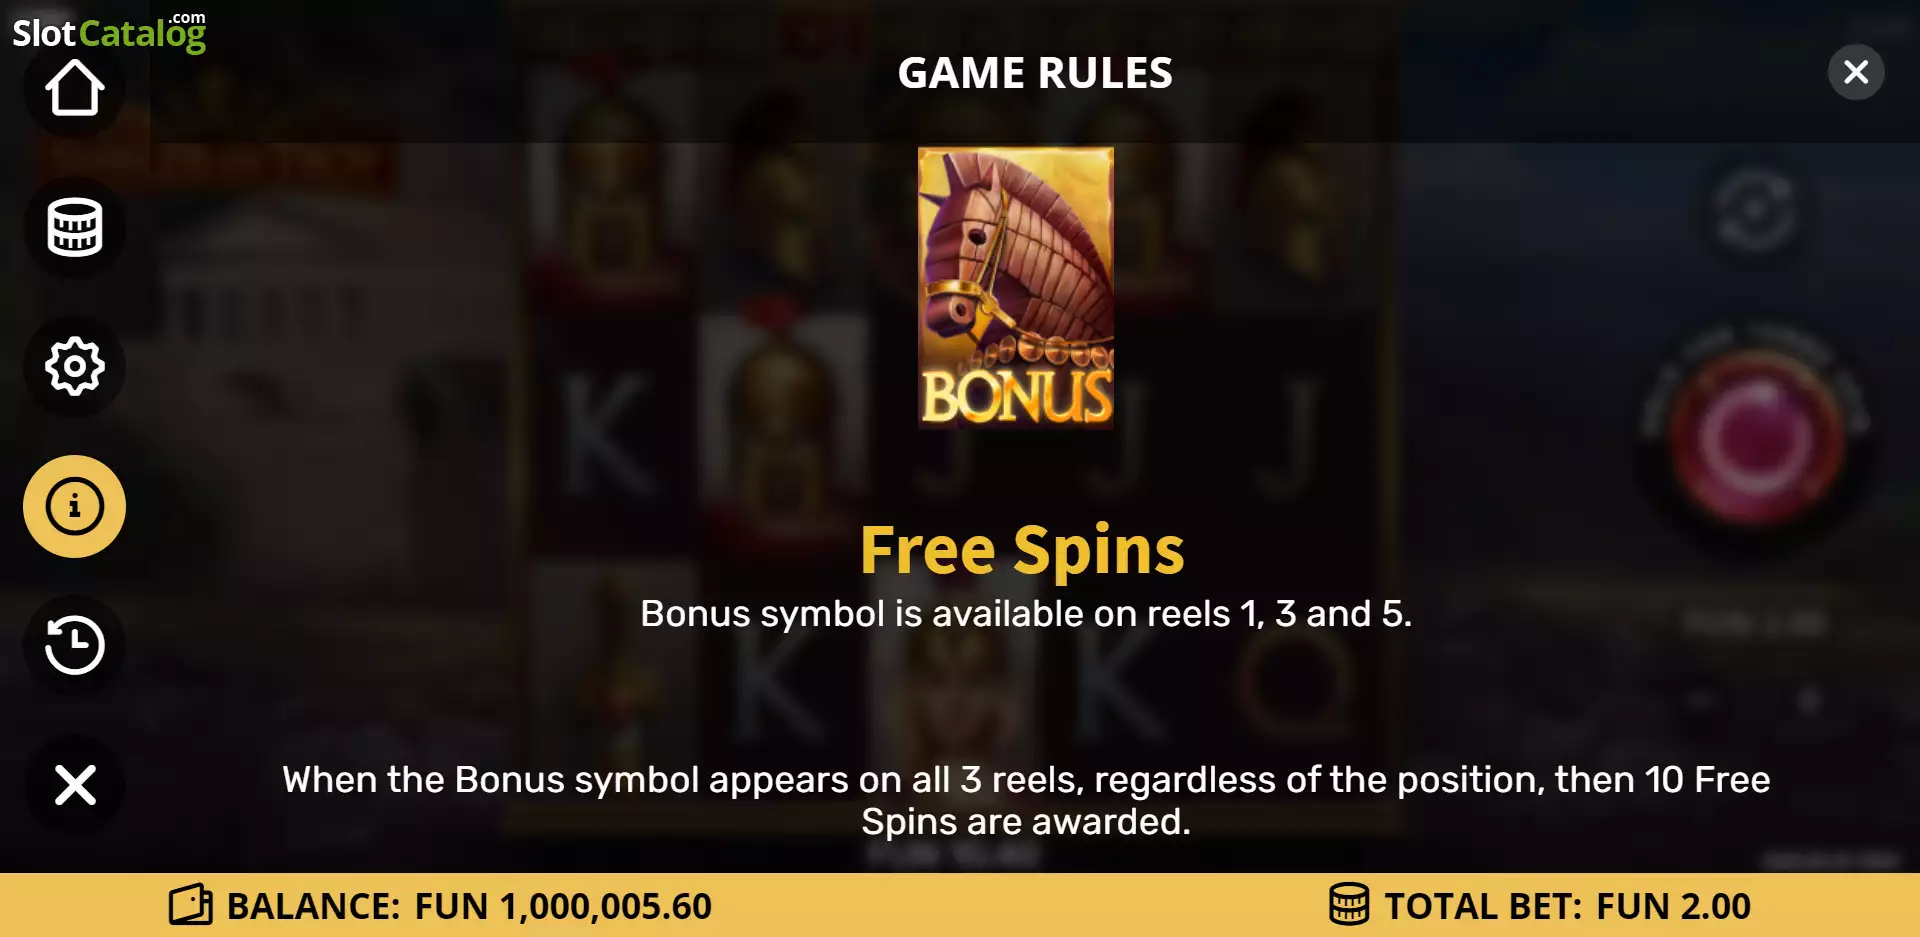Click the reels 1, 3 and 5 sentence
This screenshot has width=1920, height=937.
(x=1026, y=614)
